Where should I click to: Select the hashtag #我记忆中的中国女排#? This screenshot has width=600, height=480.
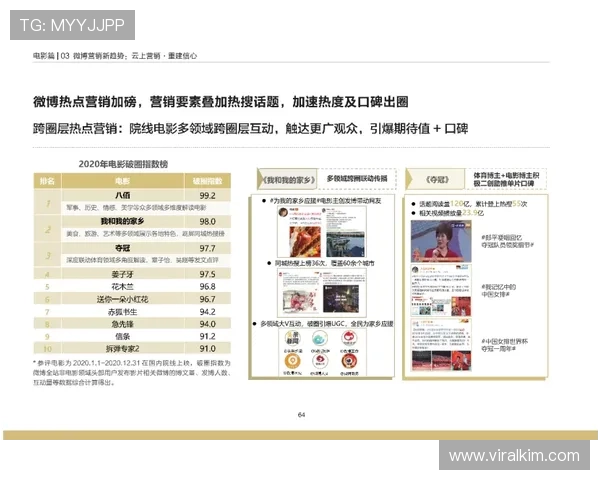tap(499, 291)
